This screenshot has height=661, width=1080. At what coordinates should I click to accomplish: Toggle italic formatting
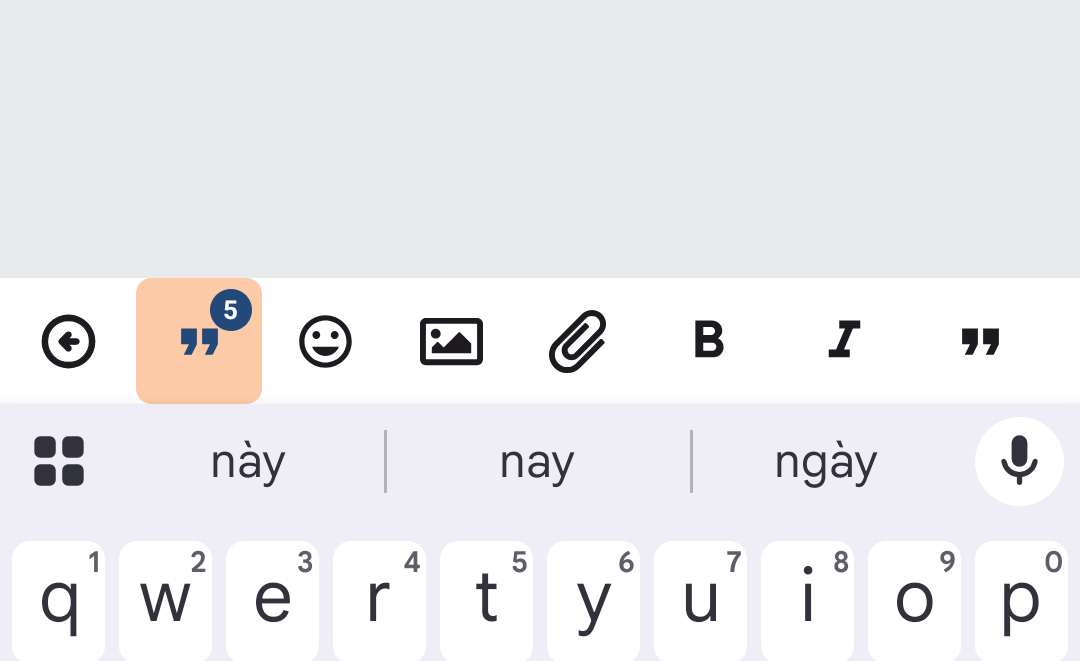point(844,339)
